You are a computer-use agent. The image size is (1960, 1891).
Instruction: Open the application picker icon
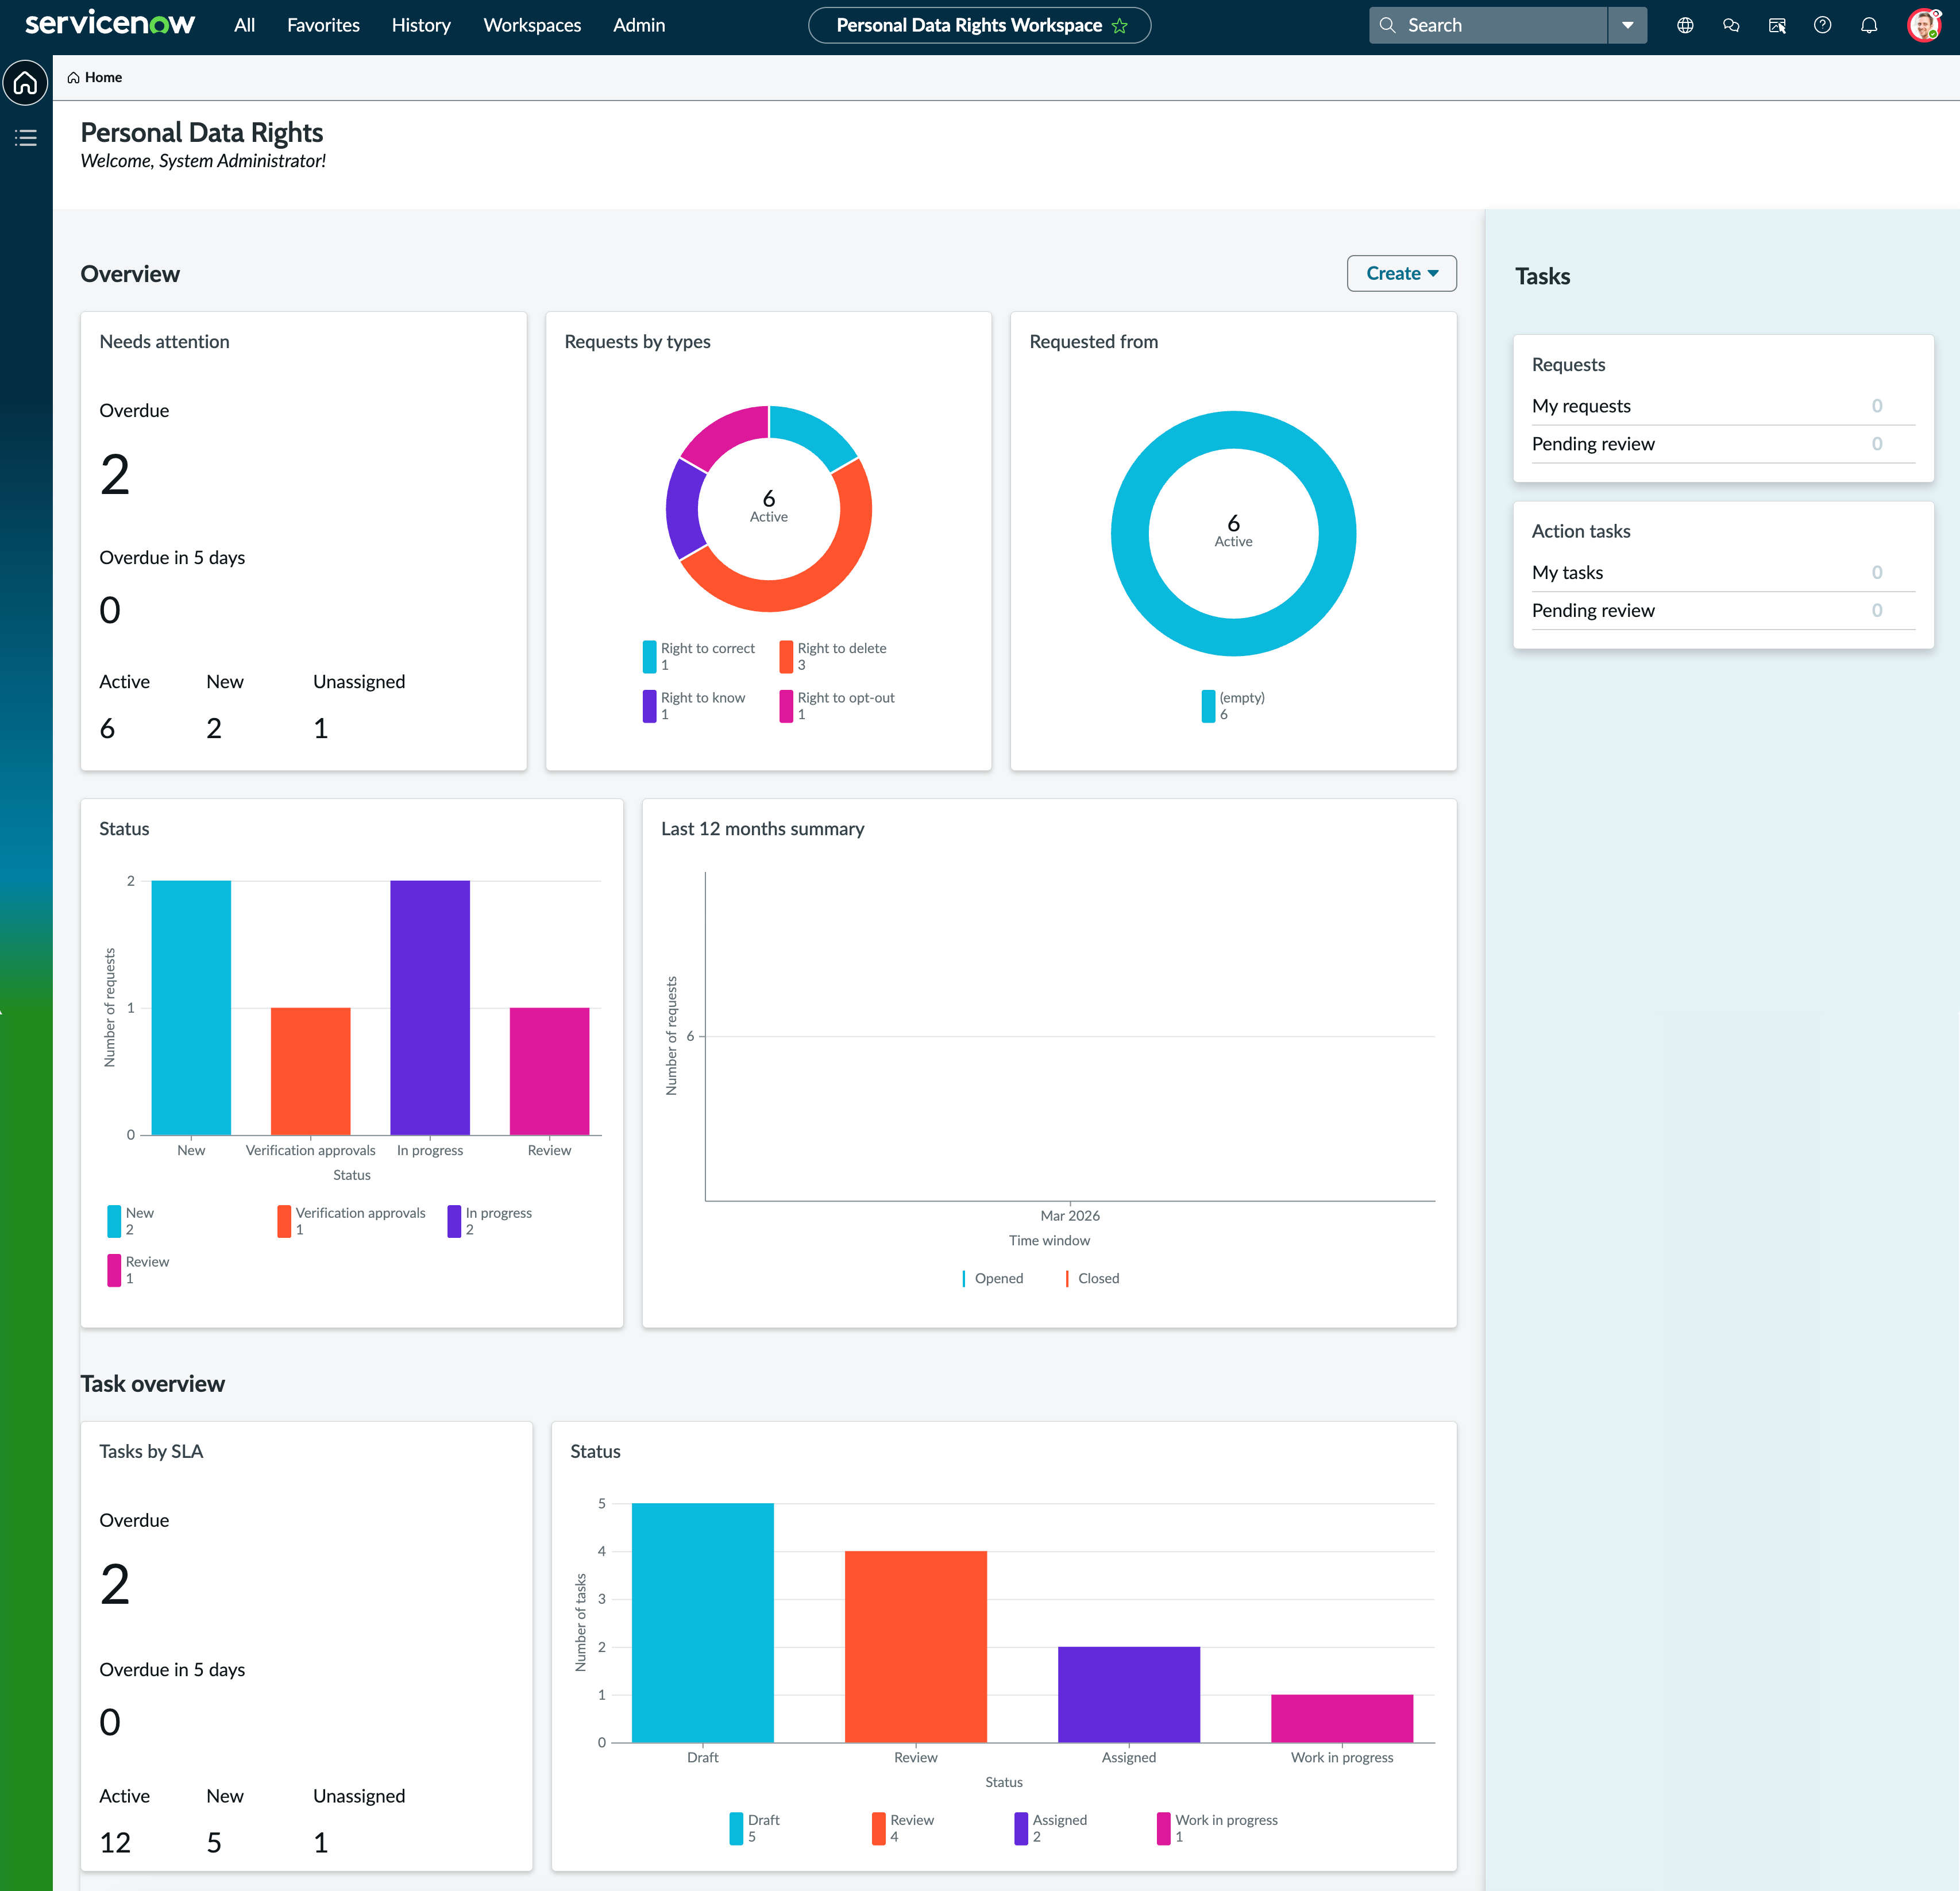pyautogui.click(x=1777, y=25)
